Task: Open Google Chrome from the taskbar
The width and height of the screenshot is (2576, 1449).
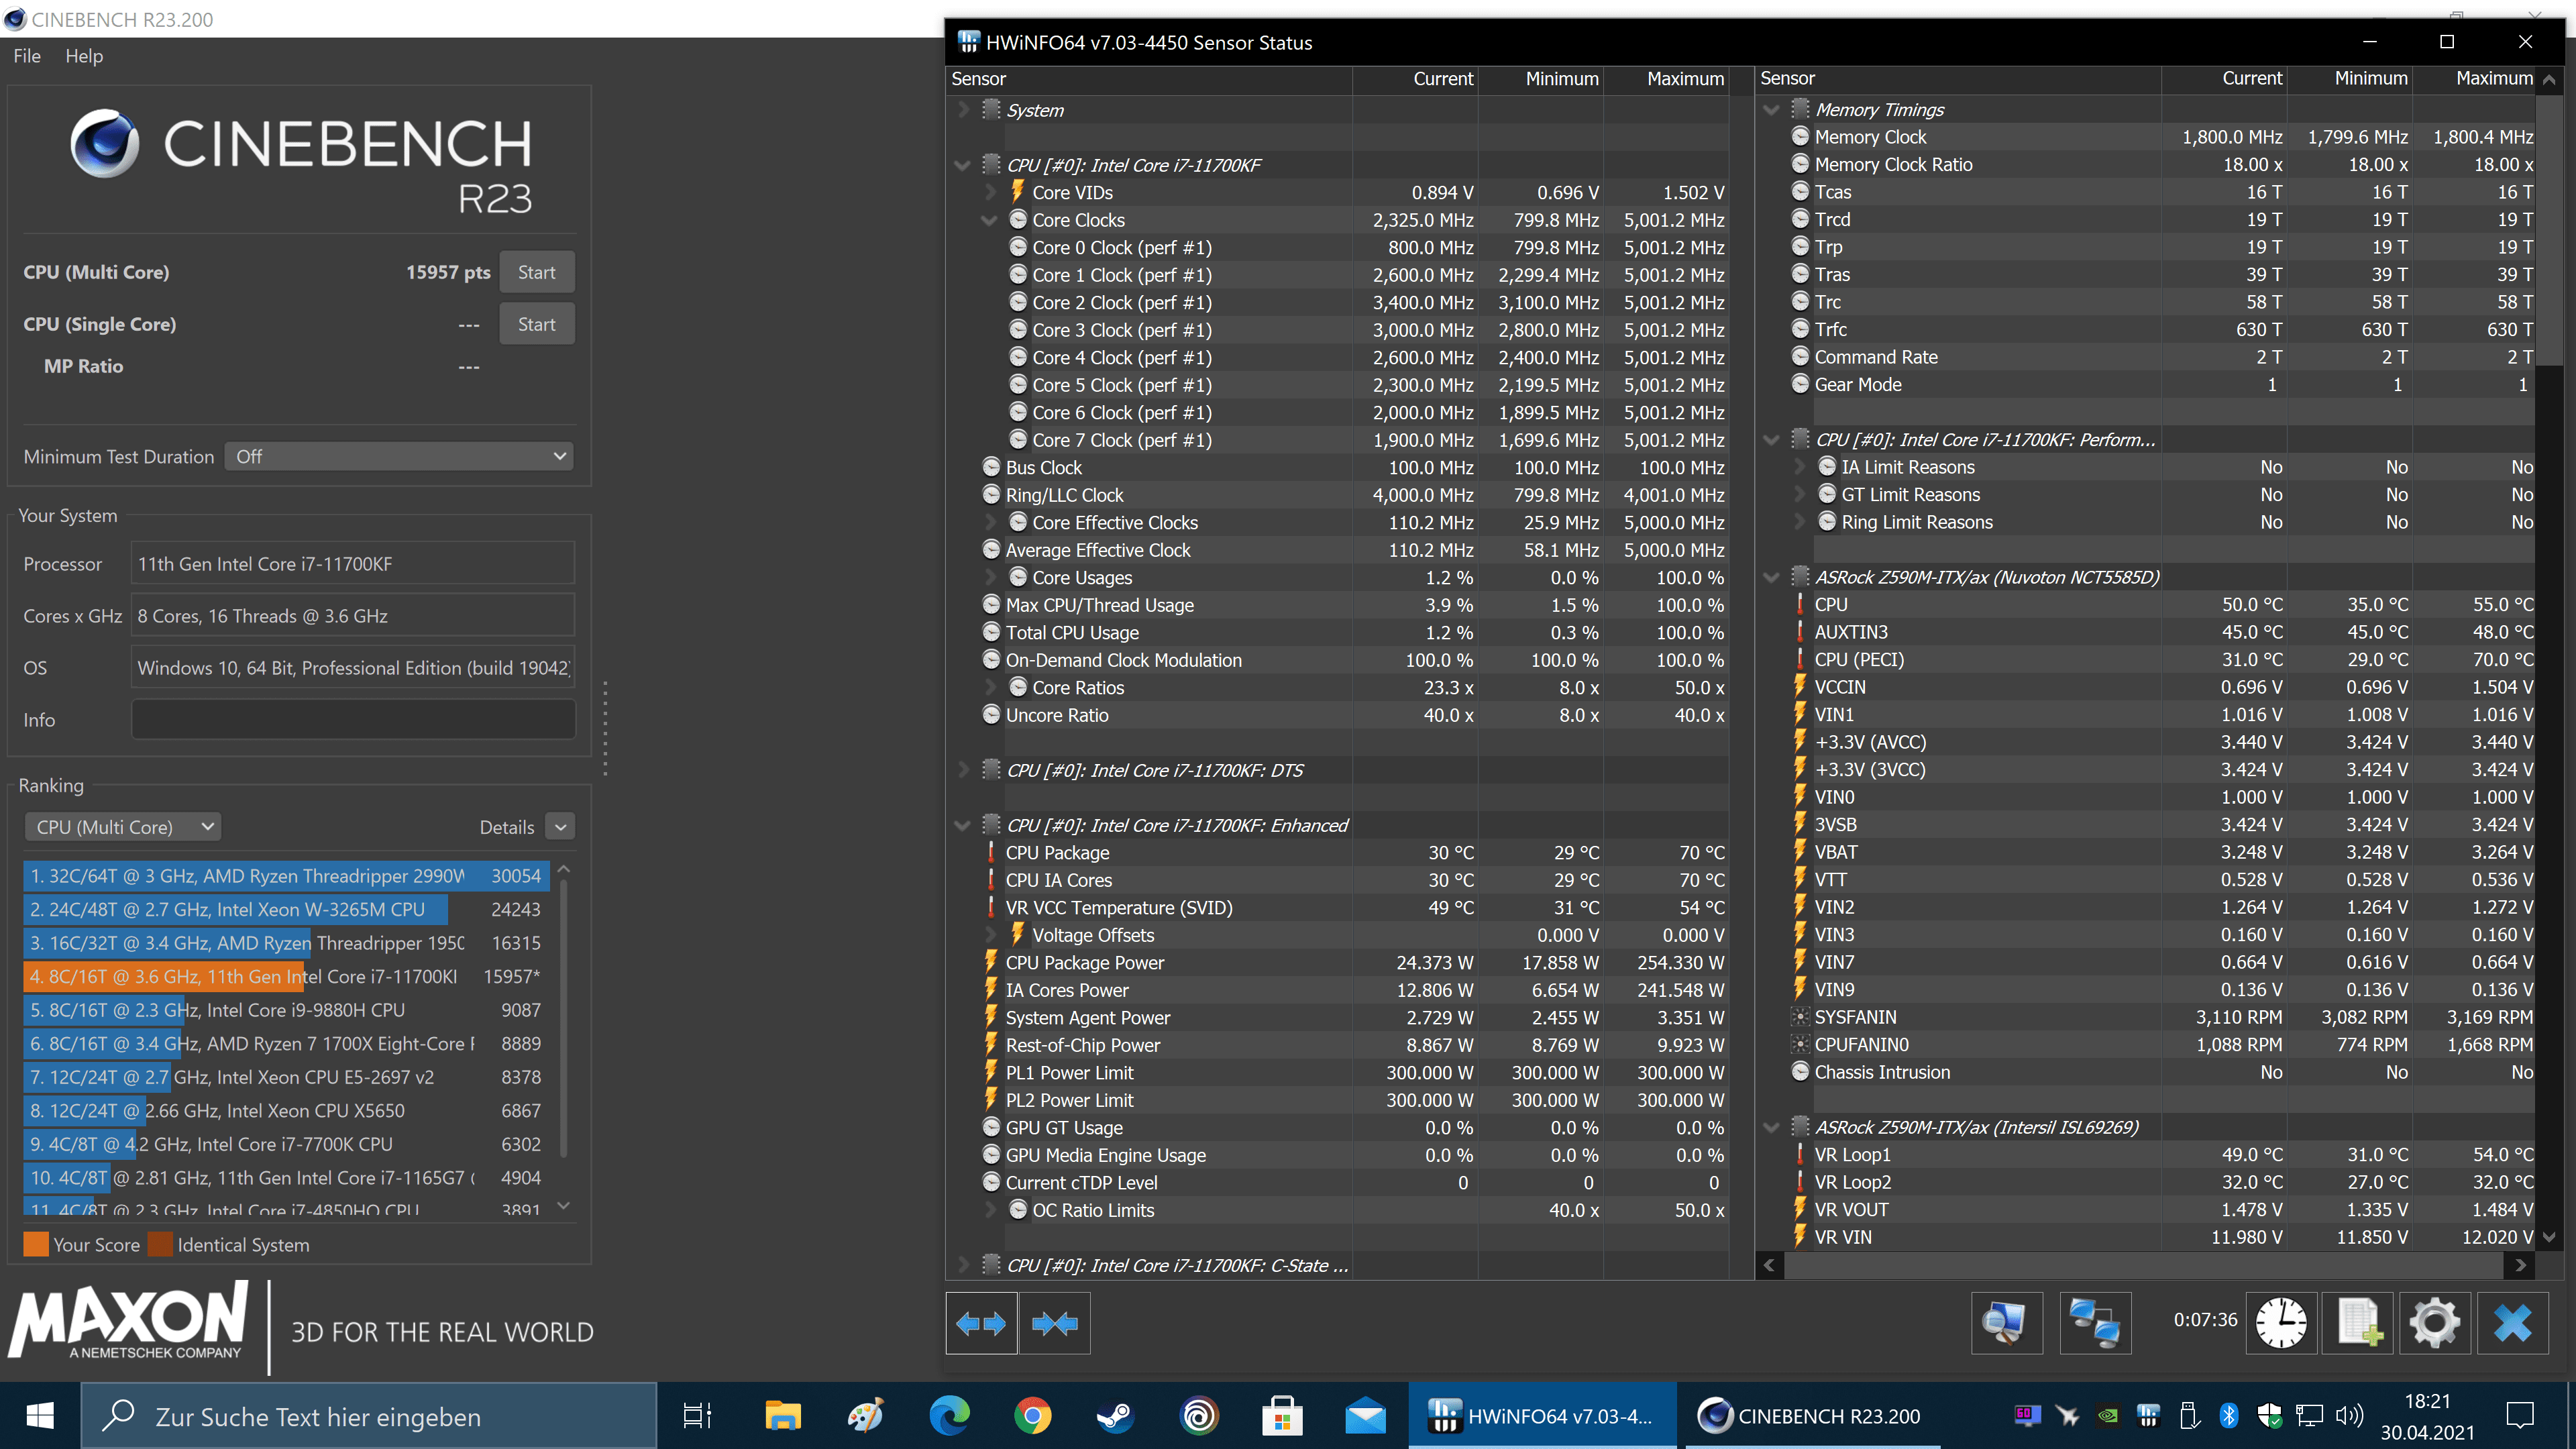Action: [x=1032, y=1416]
